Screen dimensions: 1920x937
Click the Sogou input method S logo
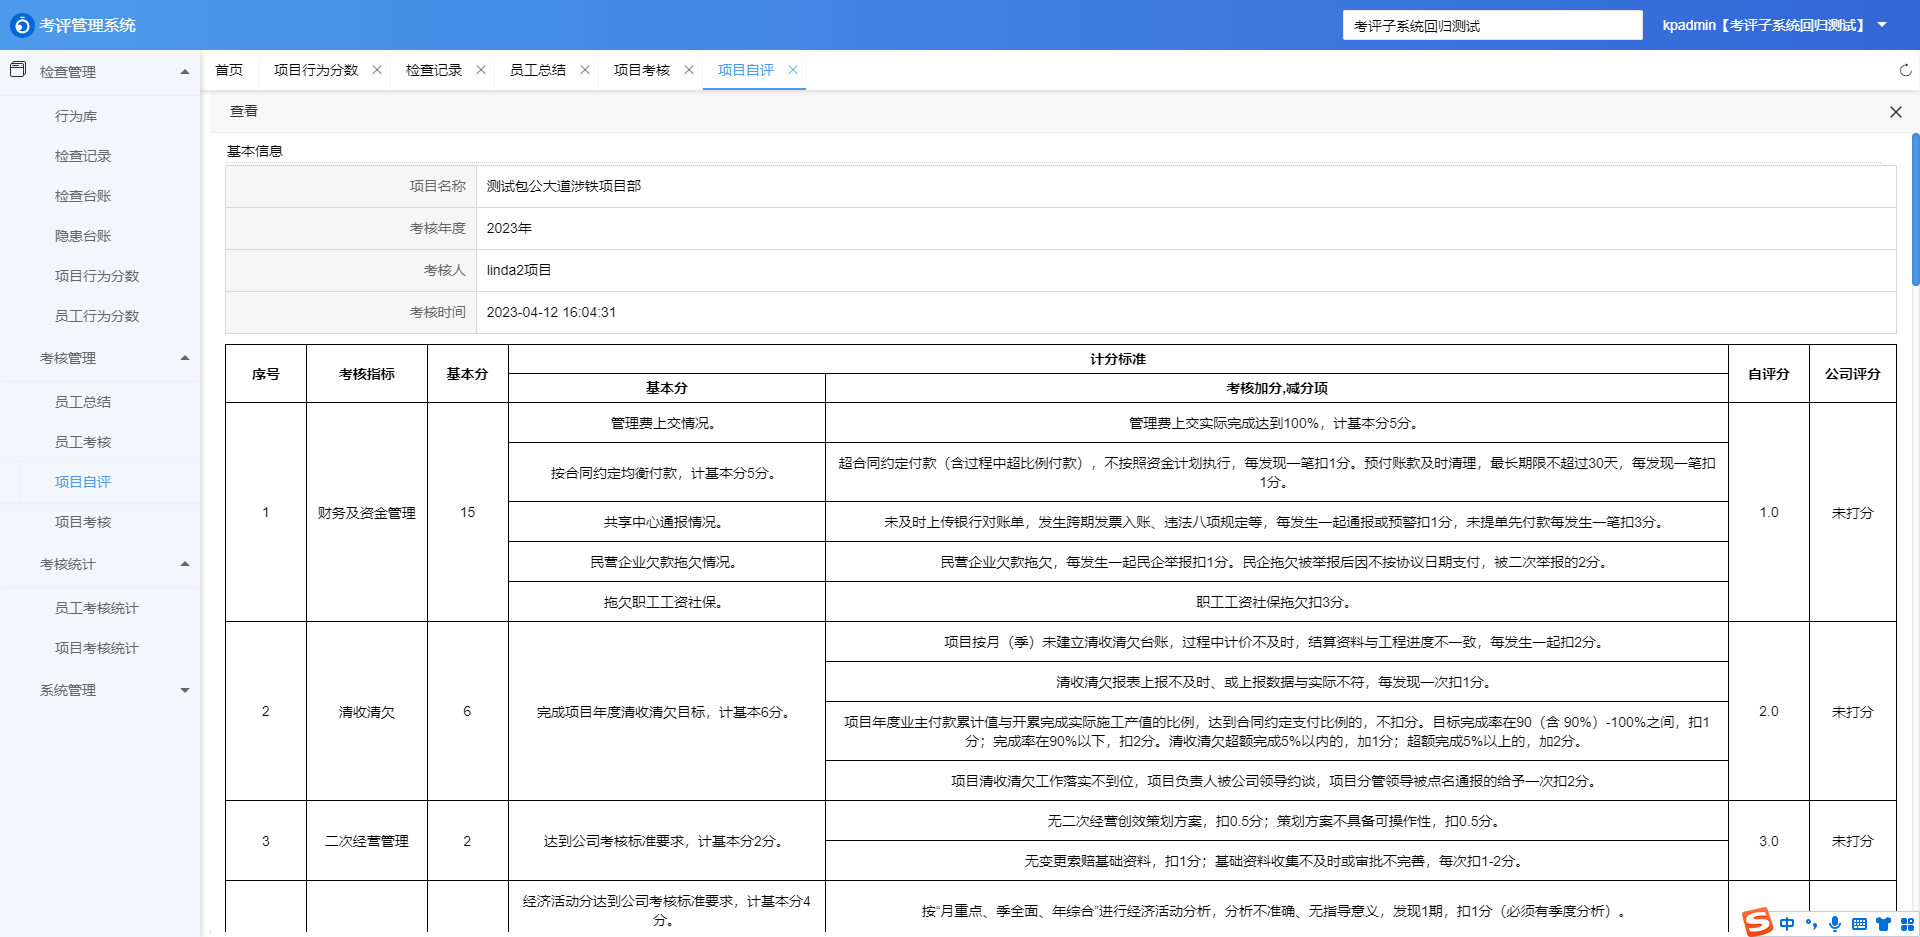(1757, 922)
